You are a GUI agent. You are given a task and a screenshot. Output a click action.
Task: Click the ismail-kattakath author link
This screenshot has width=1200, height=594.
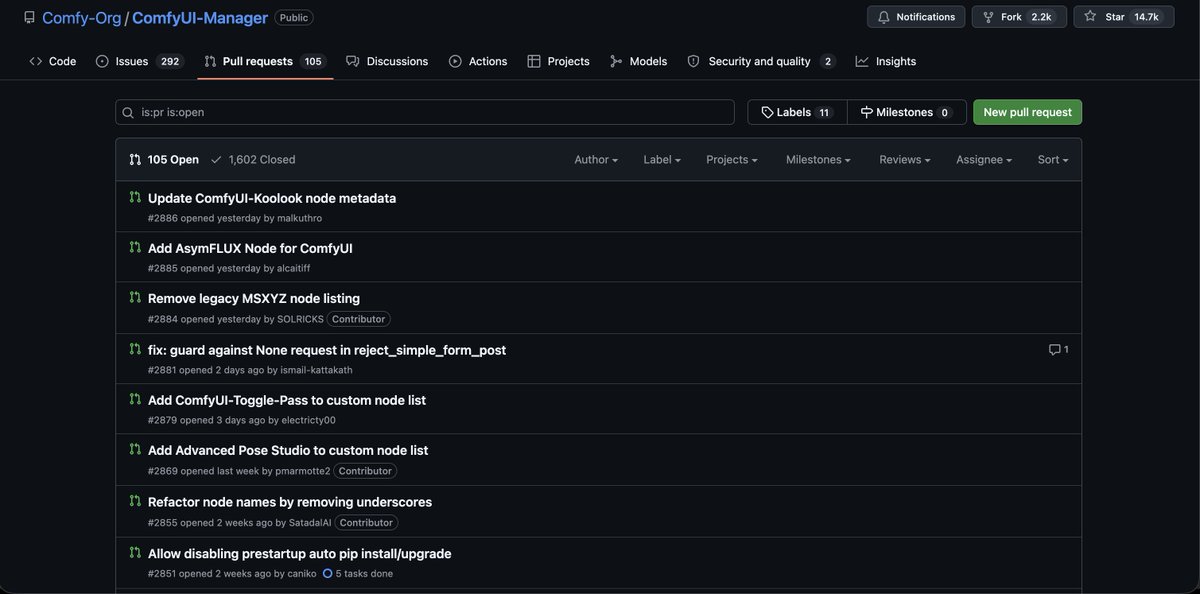(316, 370)
